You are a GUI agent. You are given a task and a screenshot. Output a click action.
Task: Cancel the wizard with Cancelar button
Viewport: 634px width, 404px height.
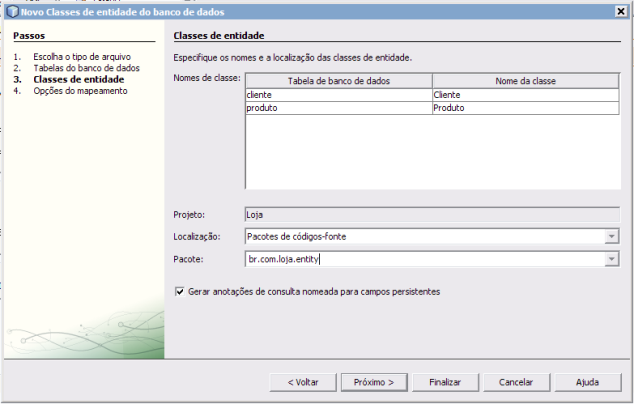(x=515, y=382)
